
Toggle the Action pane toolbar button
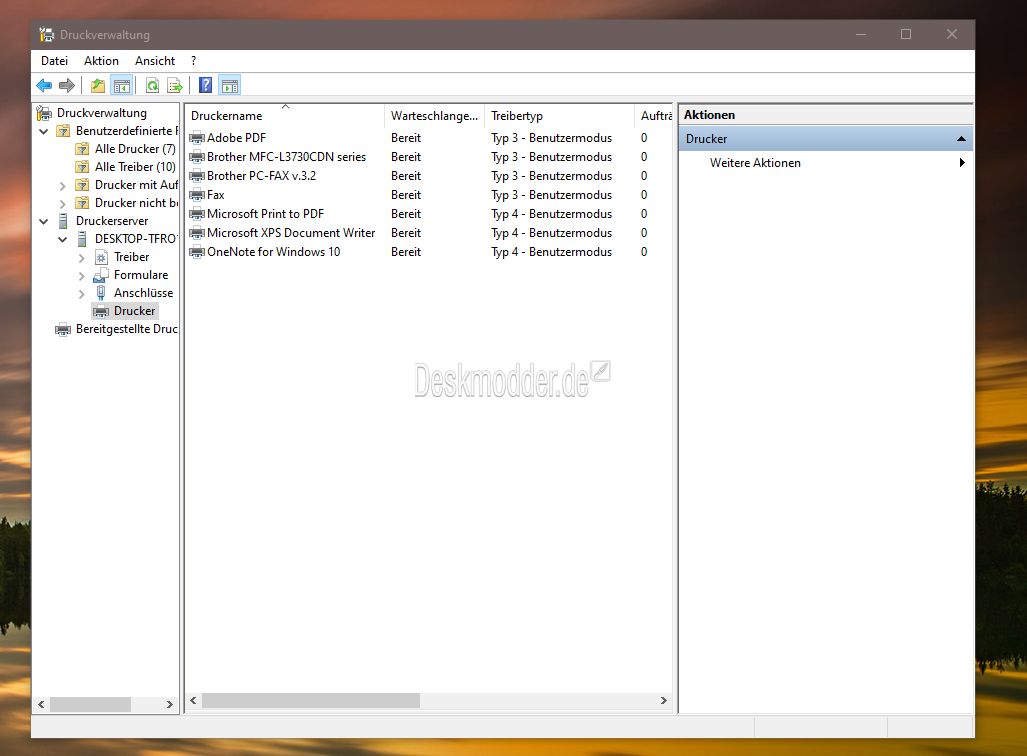(229, 86)
